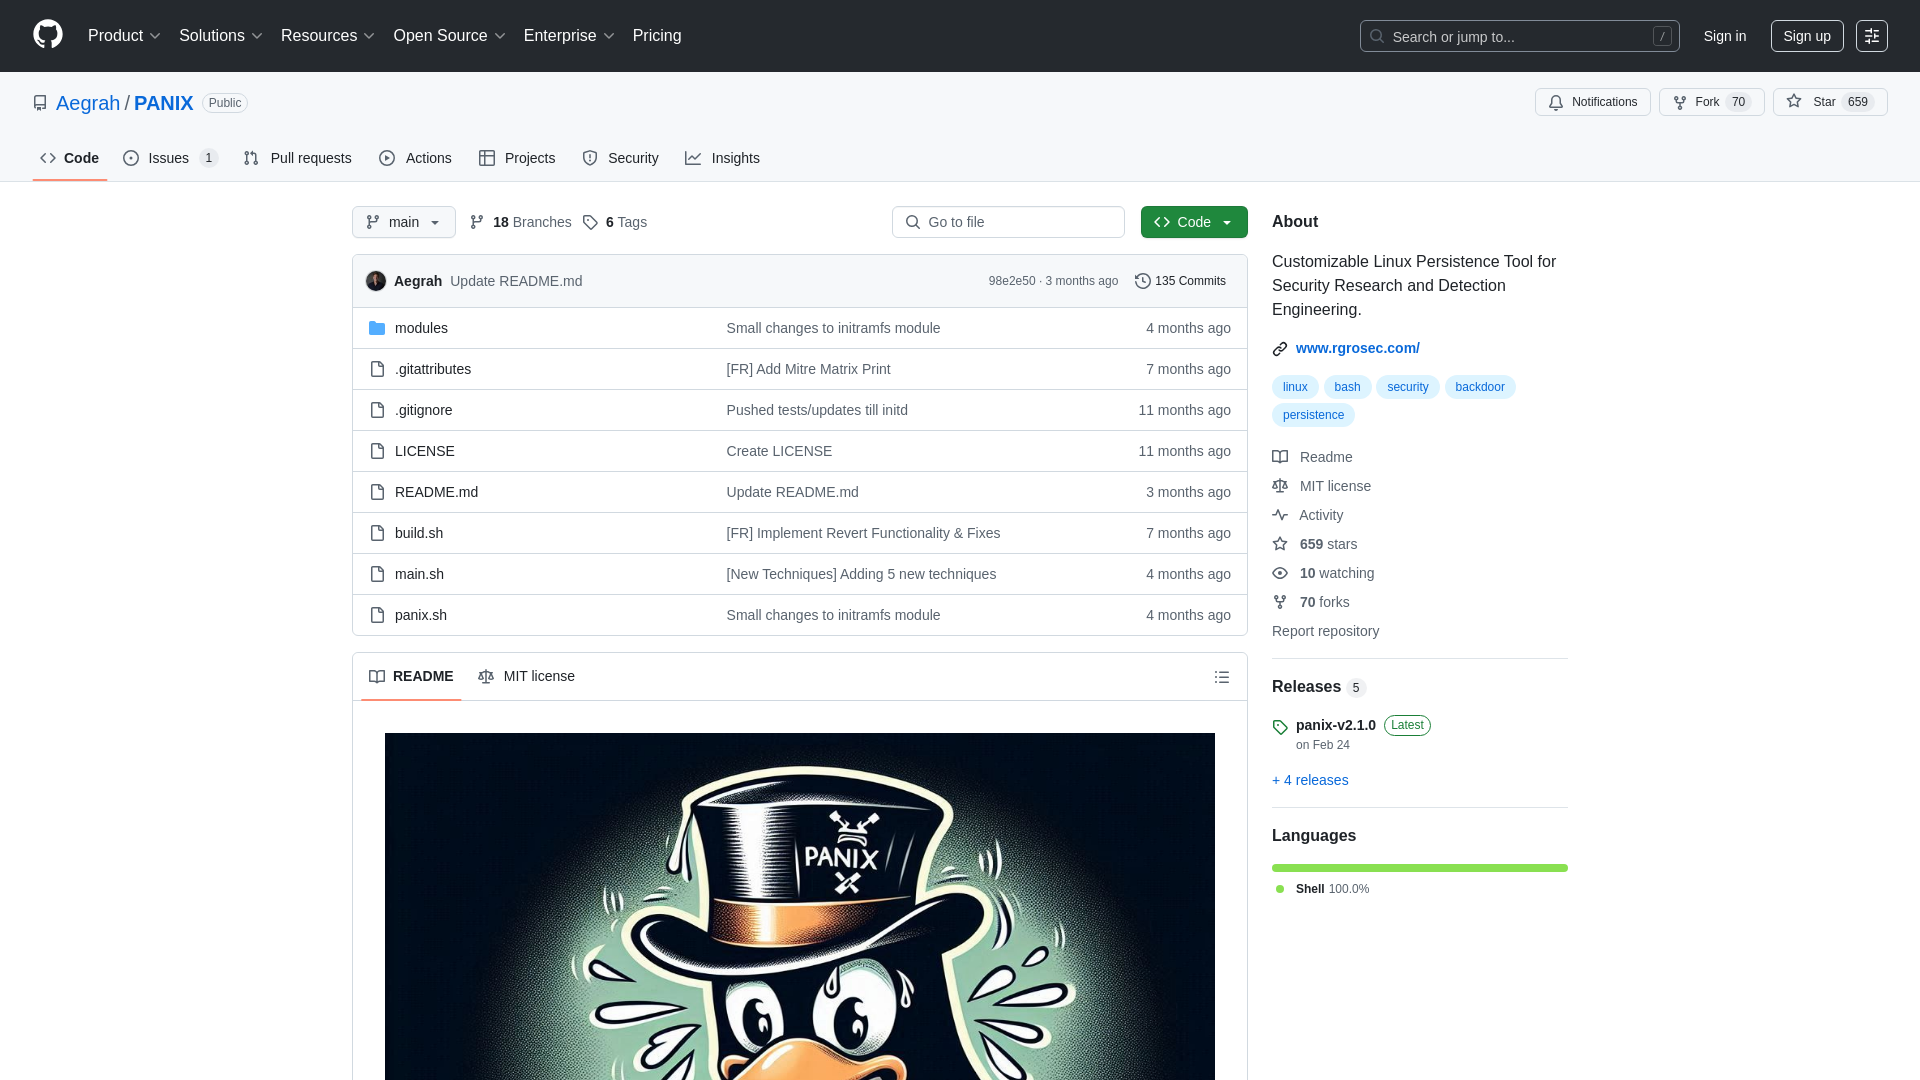
Task: Click the file icon beside panix.sh
Action: (x=377, y=615)
